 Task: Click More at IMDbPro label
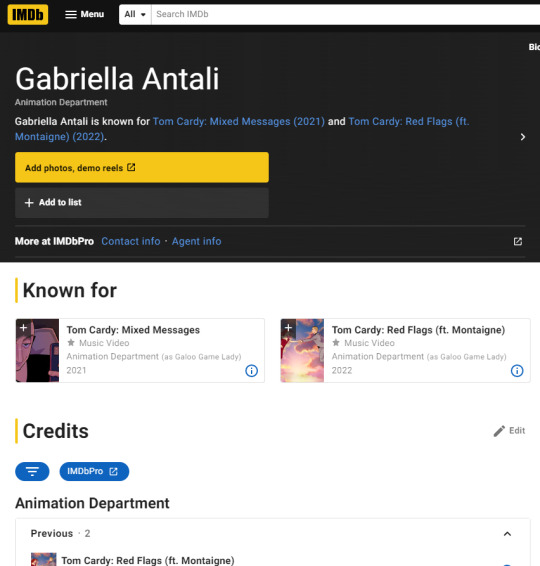[x=54, y=241]
